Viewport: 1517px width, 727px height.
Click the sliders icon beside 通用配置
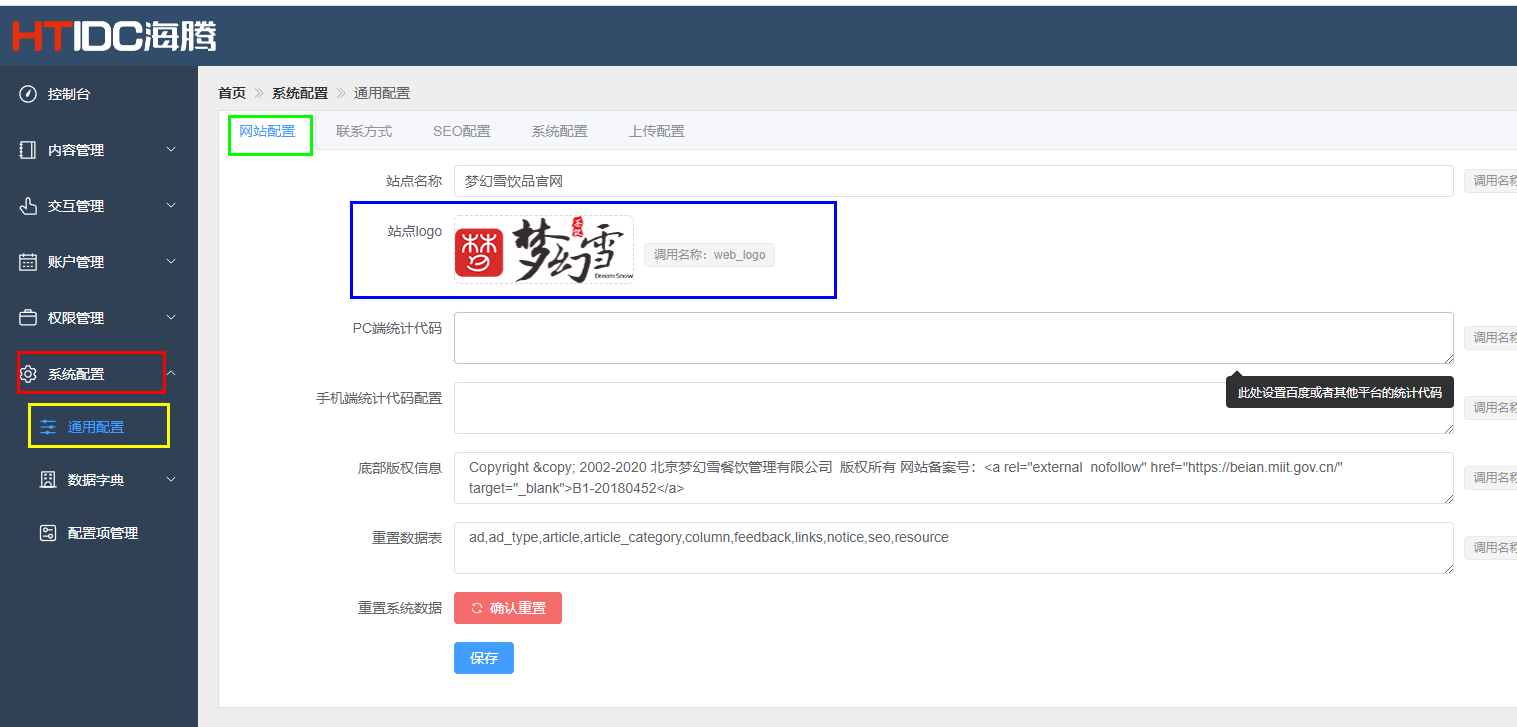coord(48,427)
